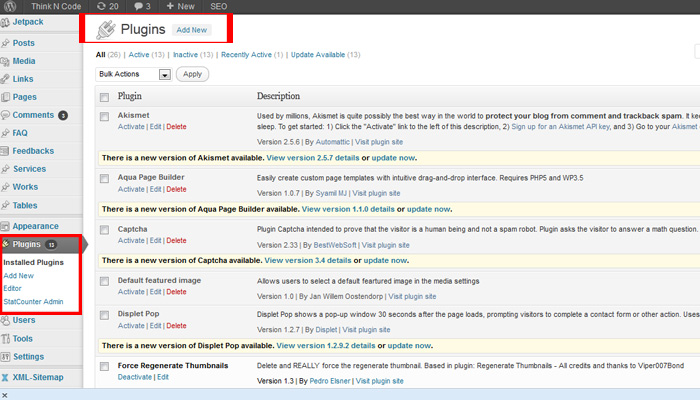The image size is (700, 400).
Task: Click update now for Displet Pop
Action: 409,346
